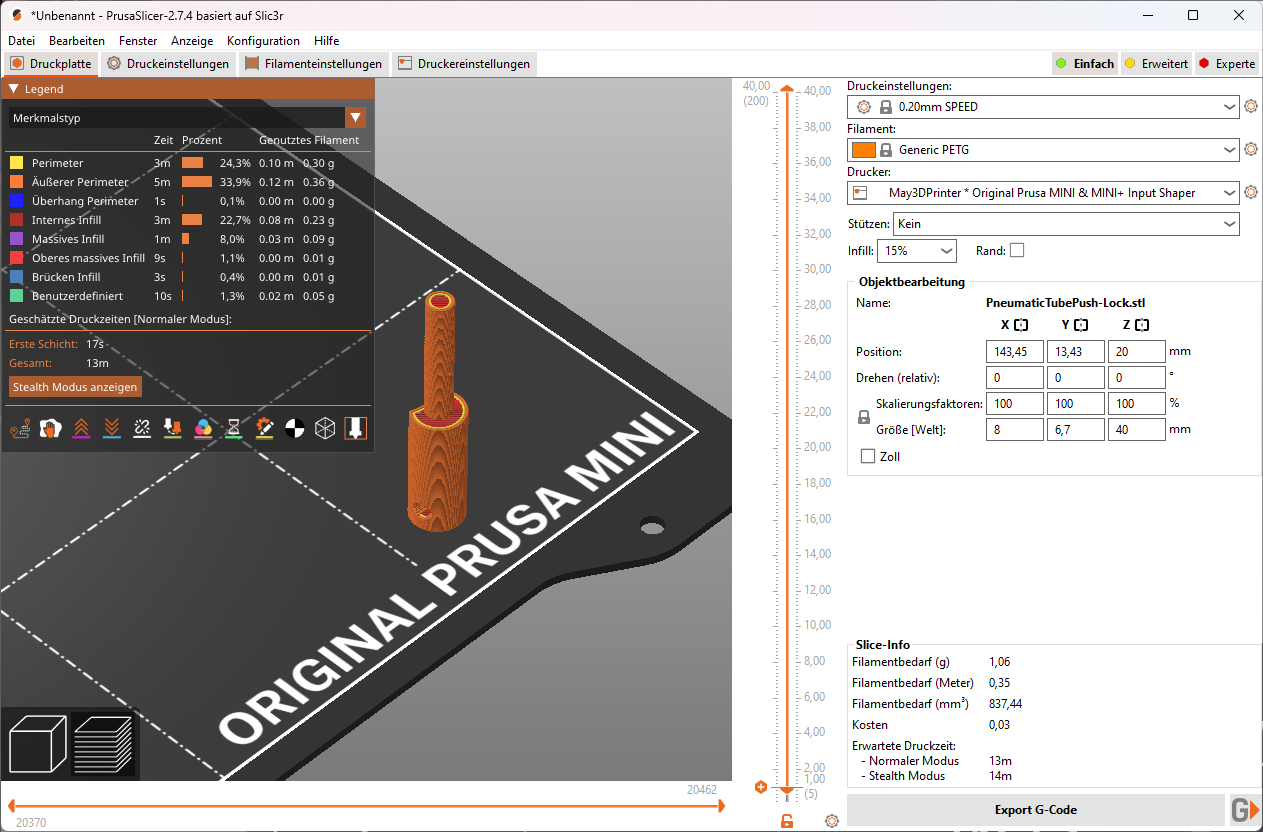Show retractions in the G-code preview
This screenshot has height=832, width=1263.
click(x=81, y=428)
